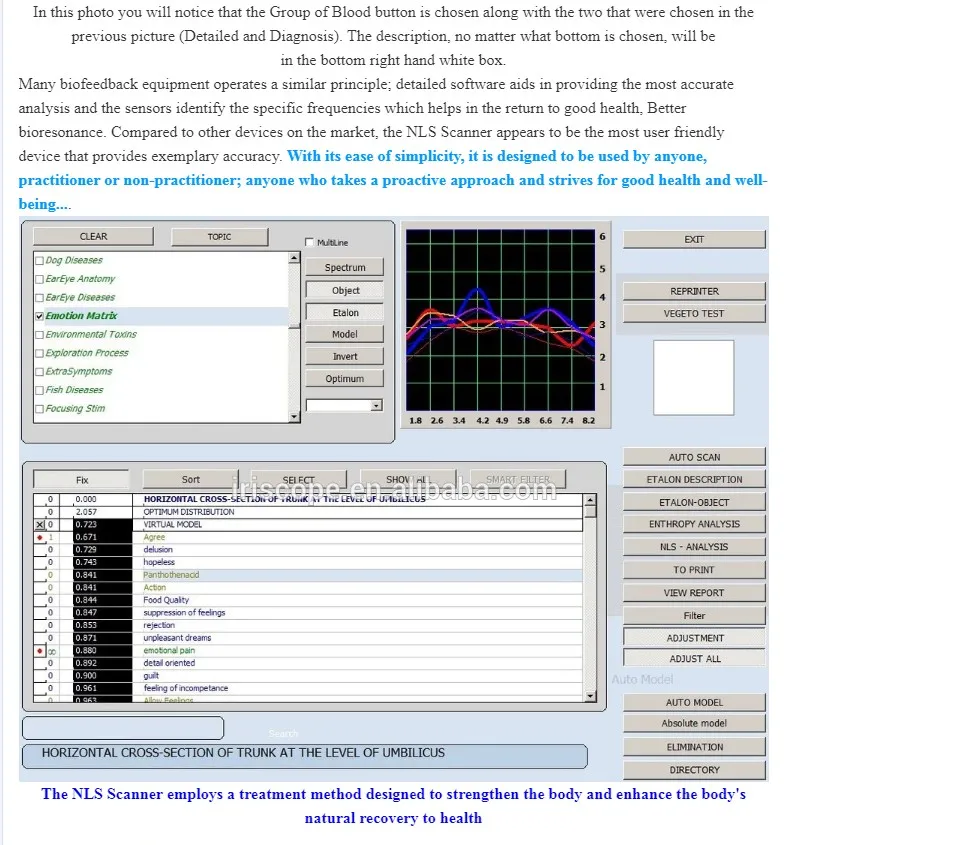Click the Object button
Image resolution: width=956 pixels, height=845 pixels.
tap(345, 290)
